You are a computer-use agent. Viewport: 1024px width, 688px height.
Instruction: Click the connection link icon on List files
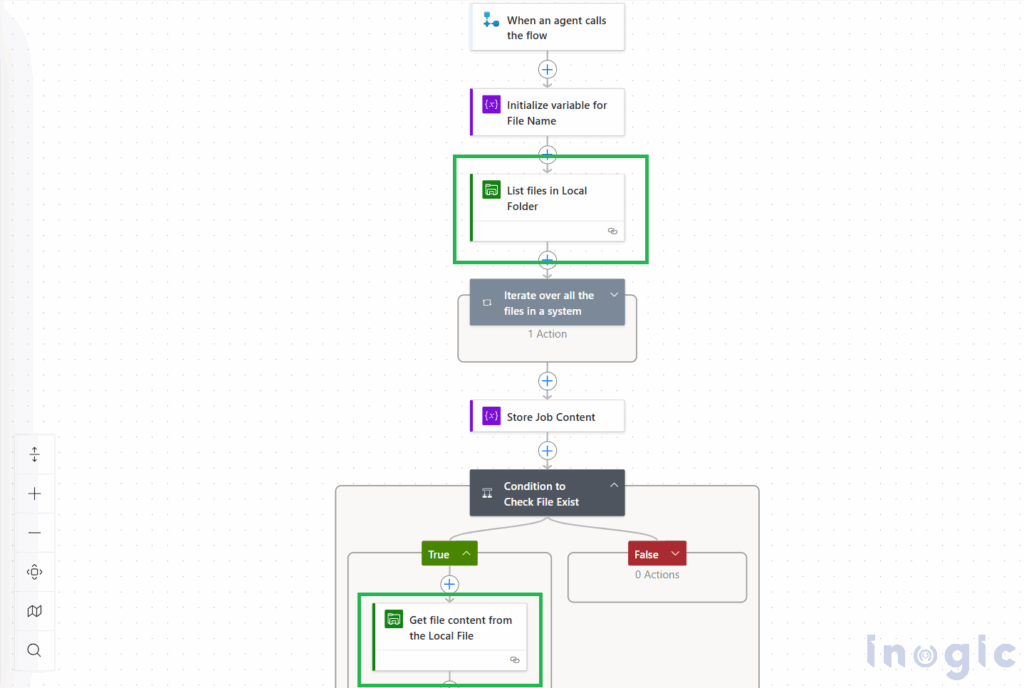[613, 231]
